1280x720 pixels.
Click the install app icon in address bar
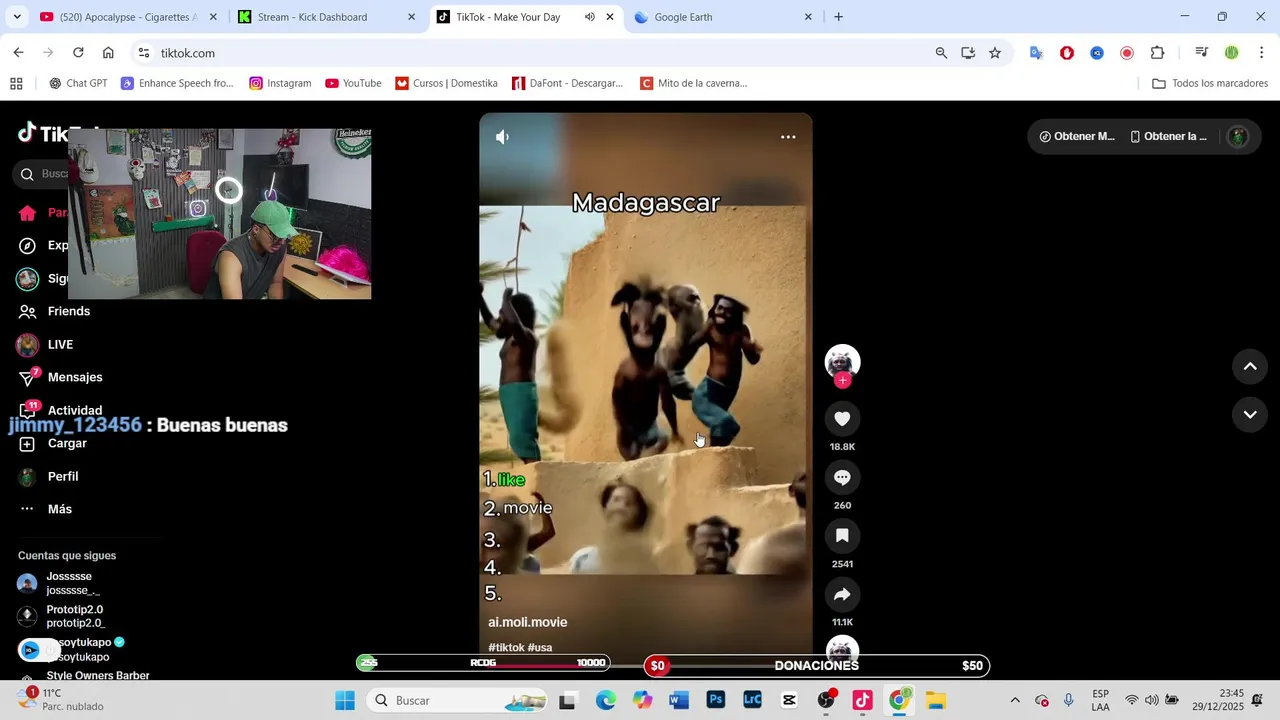[968, 53]
